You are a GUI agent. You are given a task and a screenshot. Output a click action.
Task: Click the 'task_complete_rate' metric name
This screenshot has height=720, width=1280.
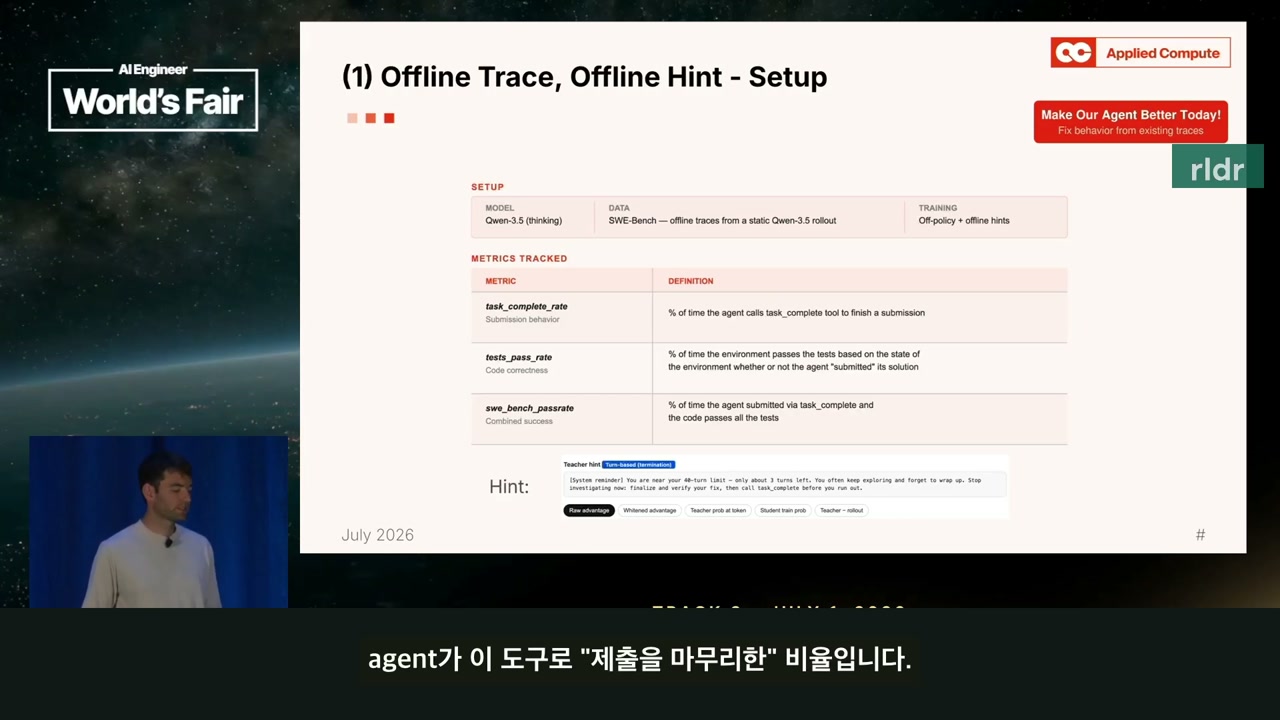[527, 307]
